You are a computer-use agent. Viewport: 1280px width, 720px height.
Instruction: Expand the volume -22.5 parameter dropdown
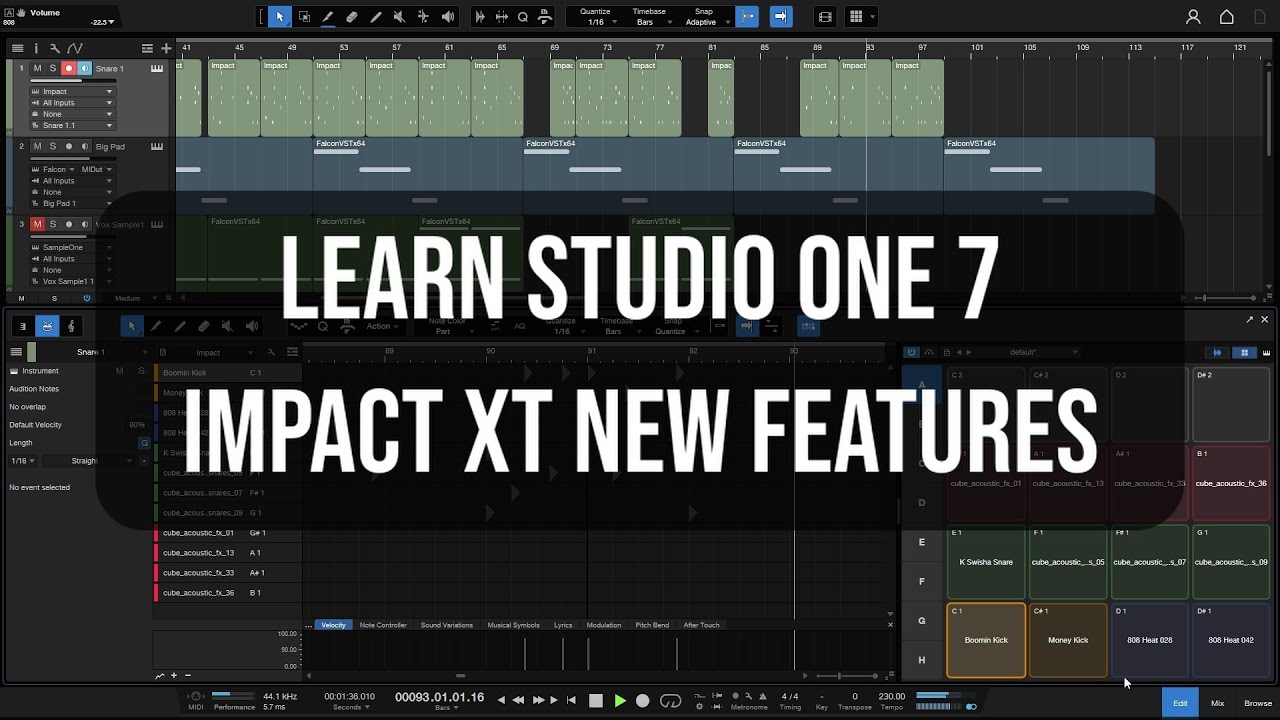coord(102,21)
